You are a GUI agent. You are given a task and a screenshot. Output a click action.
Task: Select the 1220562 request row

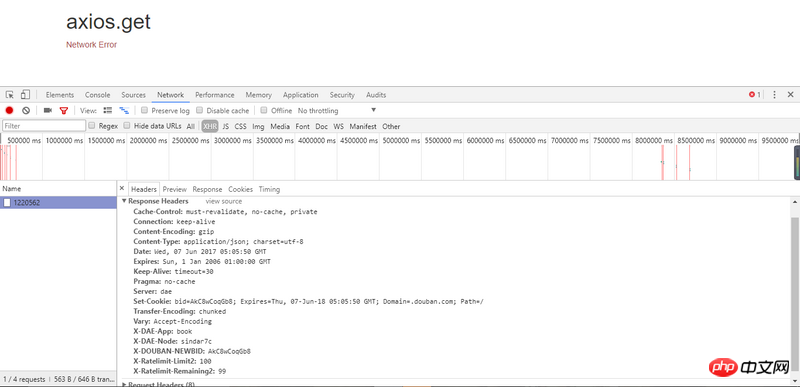click(58, 202)
